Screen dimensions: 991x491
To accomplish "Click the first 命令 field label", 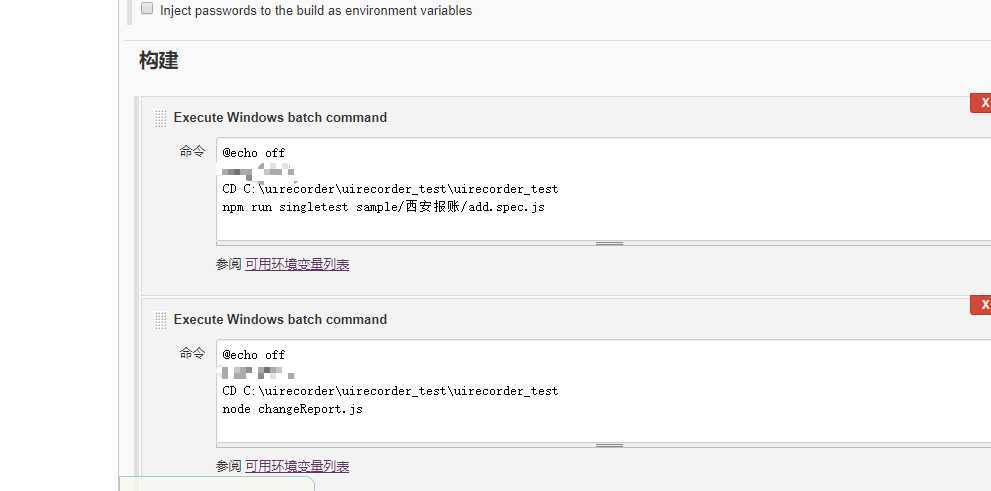I will (x=192, y=152).
